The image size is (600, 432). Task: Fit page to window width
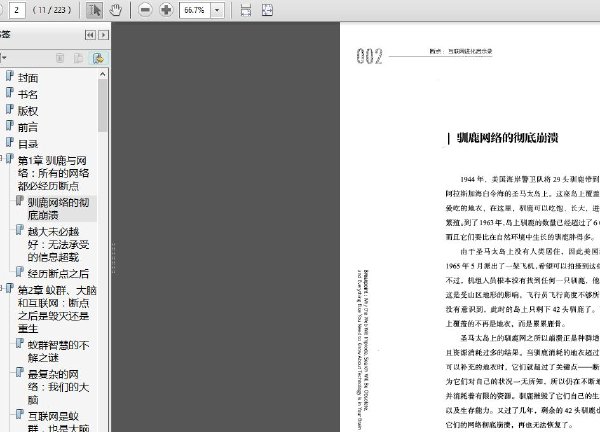(246, 10)
